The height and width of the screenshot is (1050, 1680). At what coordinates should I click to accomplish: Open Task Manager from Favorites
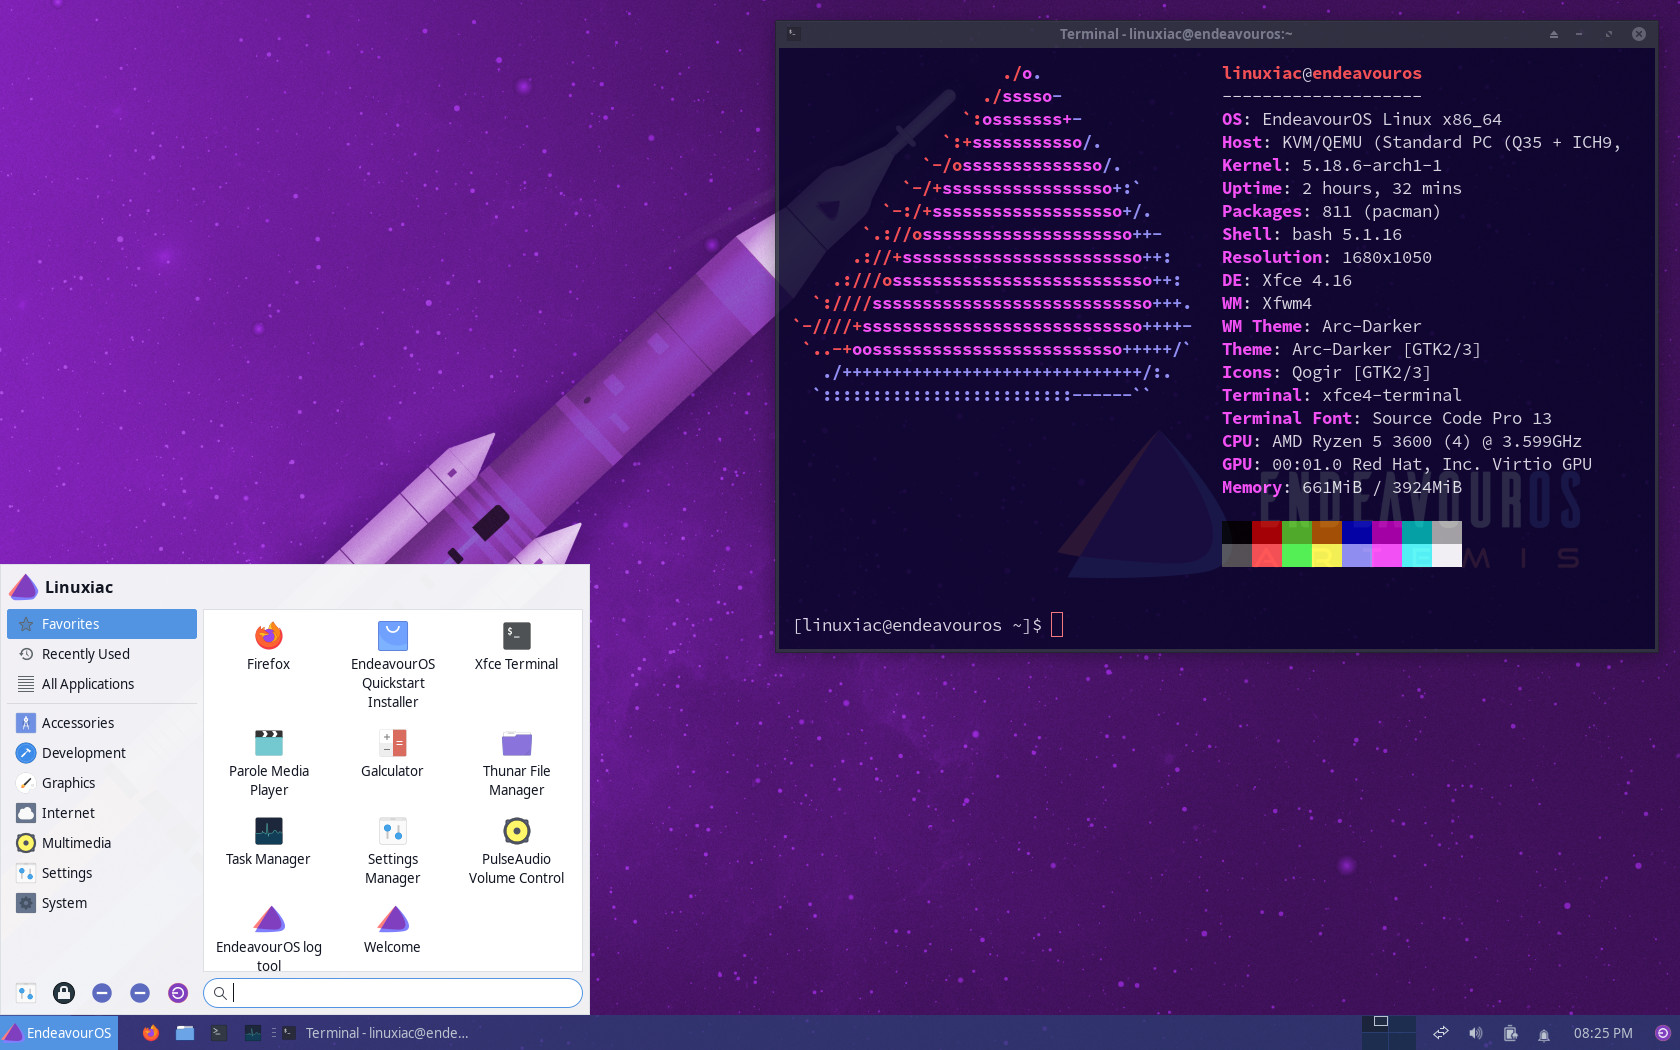tap(268, 841)
